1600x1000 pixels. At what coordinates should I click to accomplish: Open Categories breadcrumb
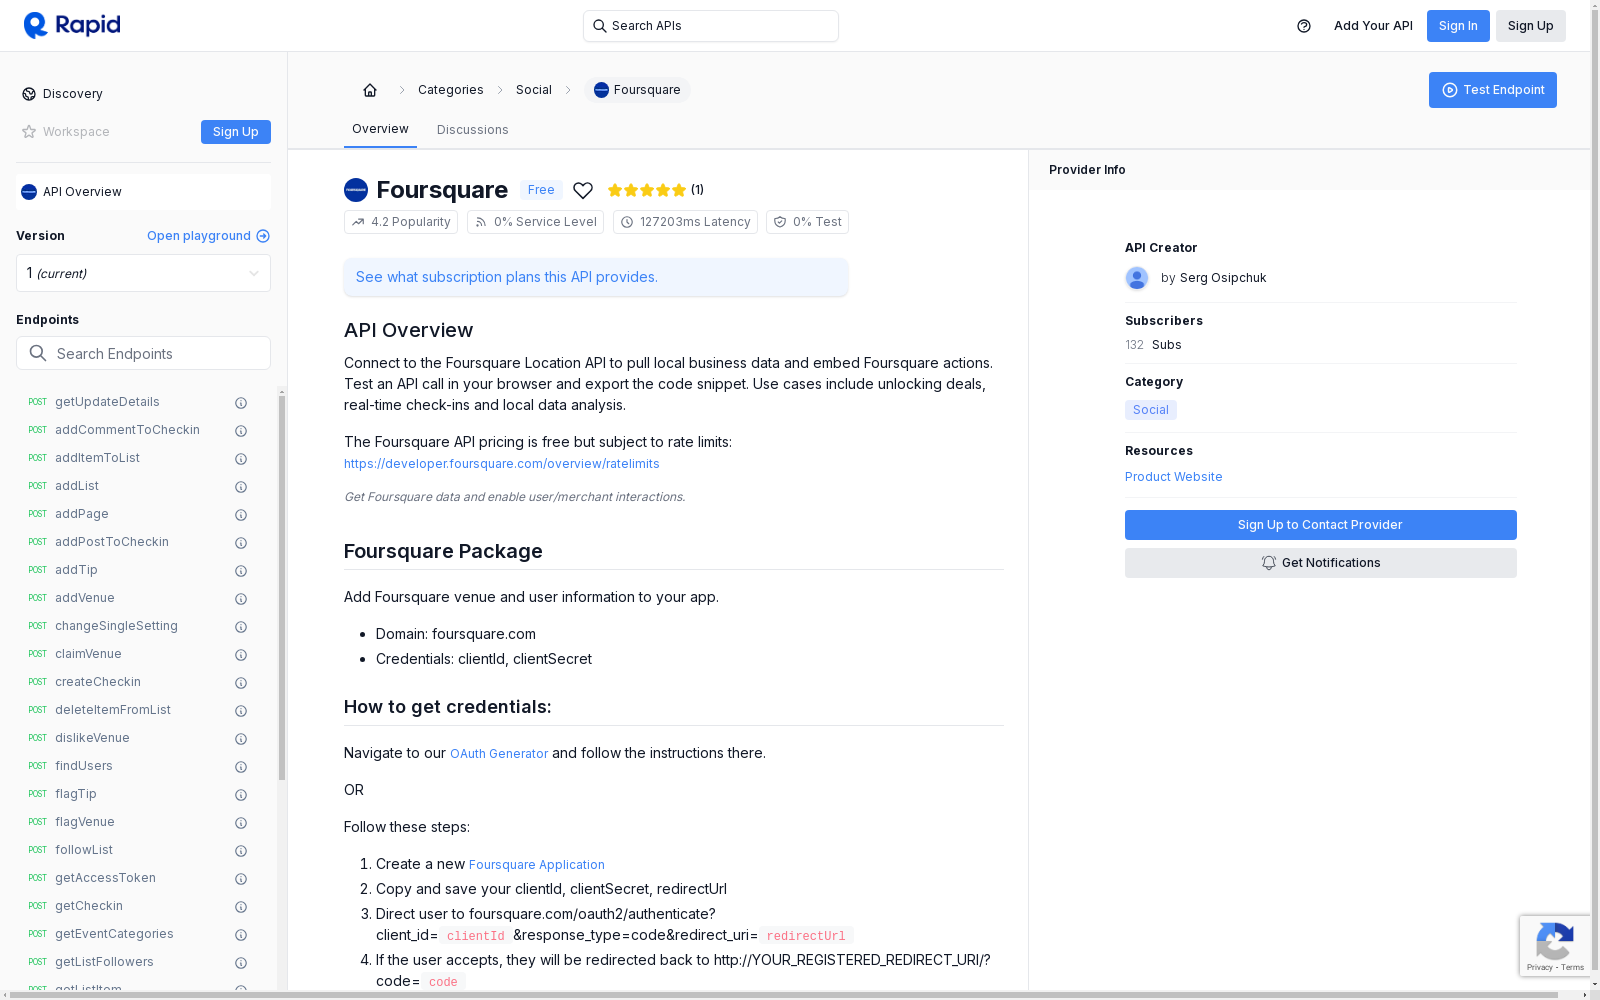[451, 90]
